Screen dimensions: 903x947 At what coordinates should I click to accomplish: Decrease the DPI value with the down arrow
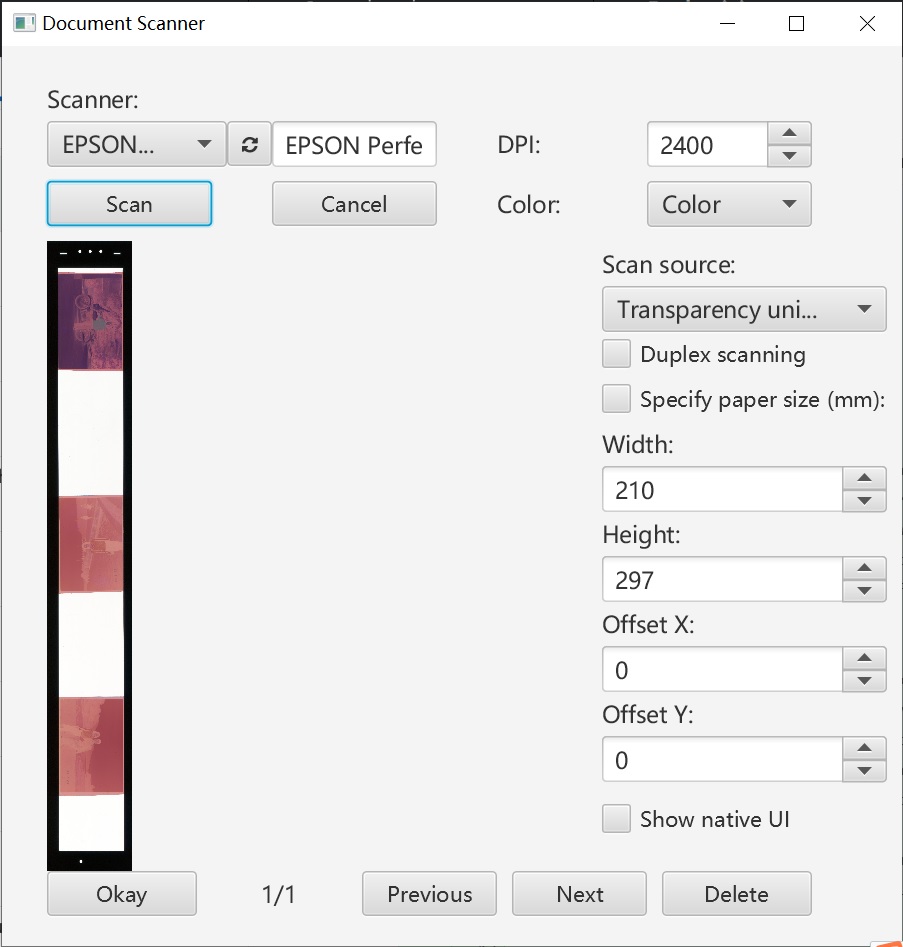789,156
